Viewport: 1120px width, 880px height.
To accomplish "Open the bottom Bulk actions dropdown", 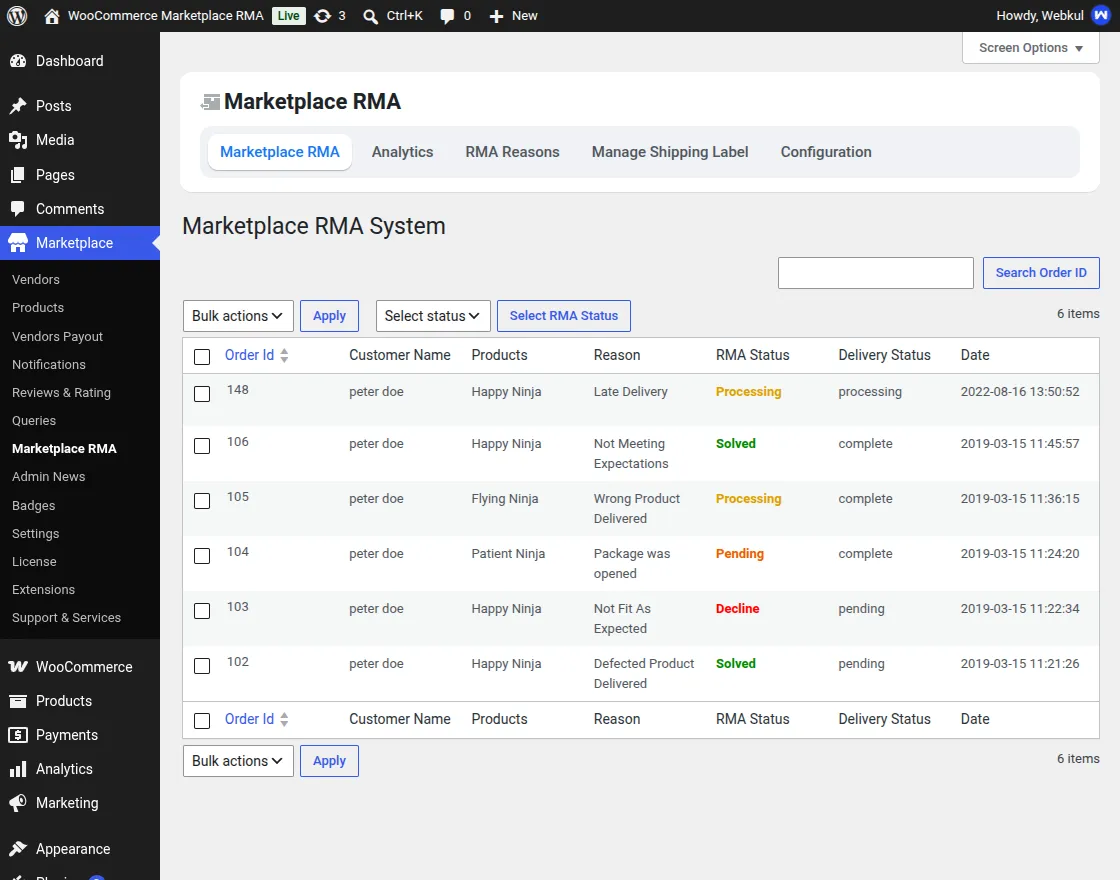I will [238, 761].
